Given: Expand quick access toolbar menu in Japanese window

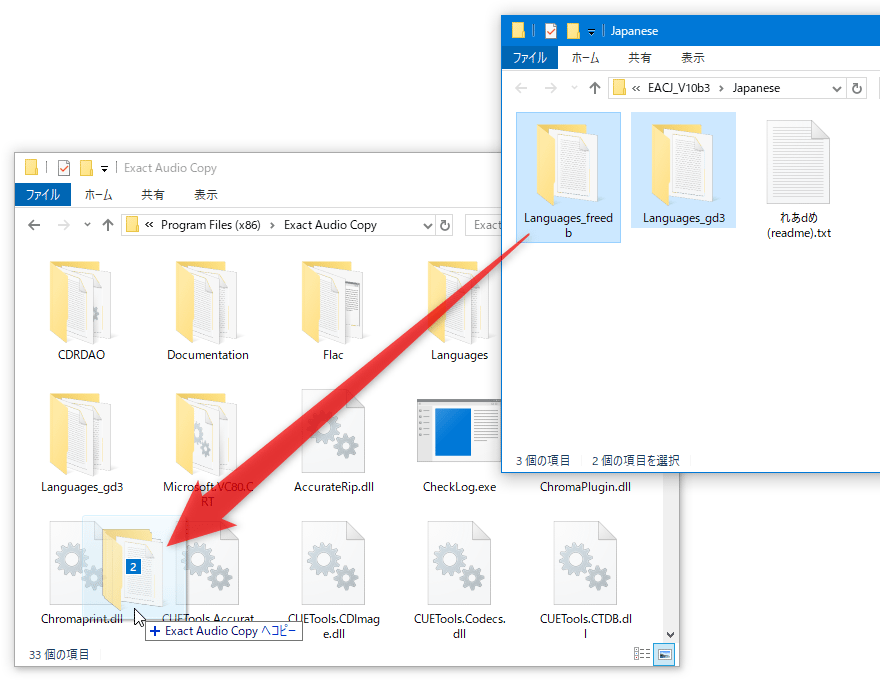Looking at the screenshot, I should pos(592,32).
